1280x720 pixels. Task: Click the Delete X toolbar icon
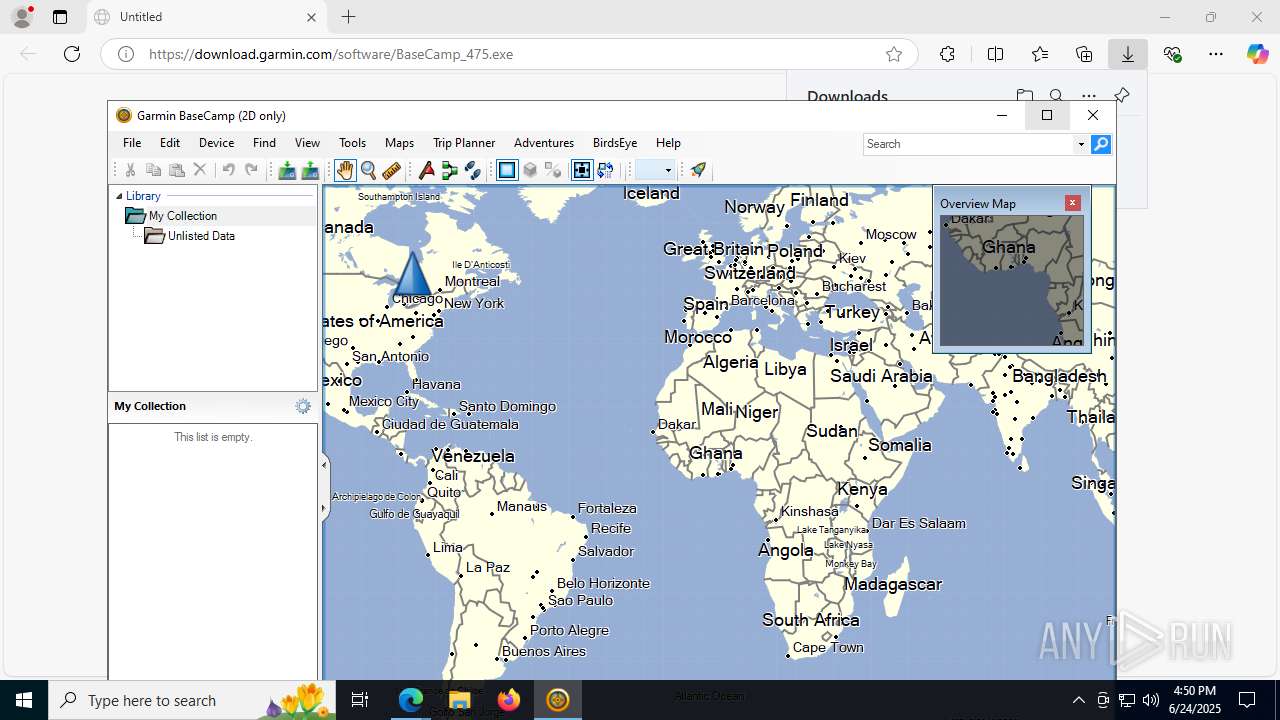(199, 170)
